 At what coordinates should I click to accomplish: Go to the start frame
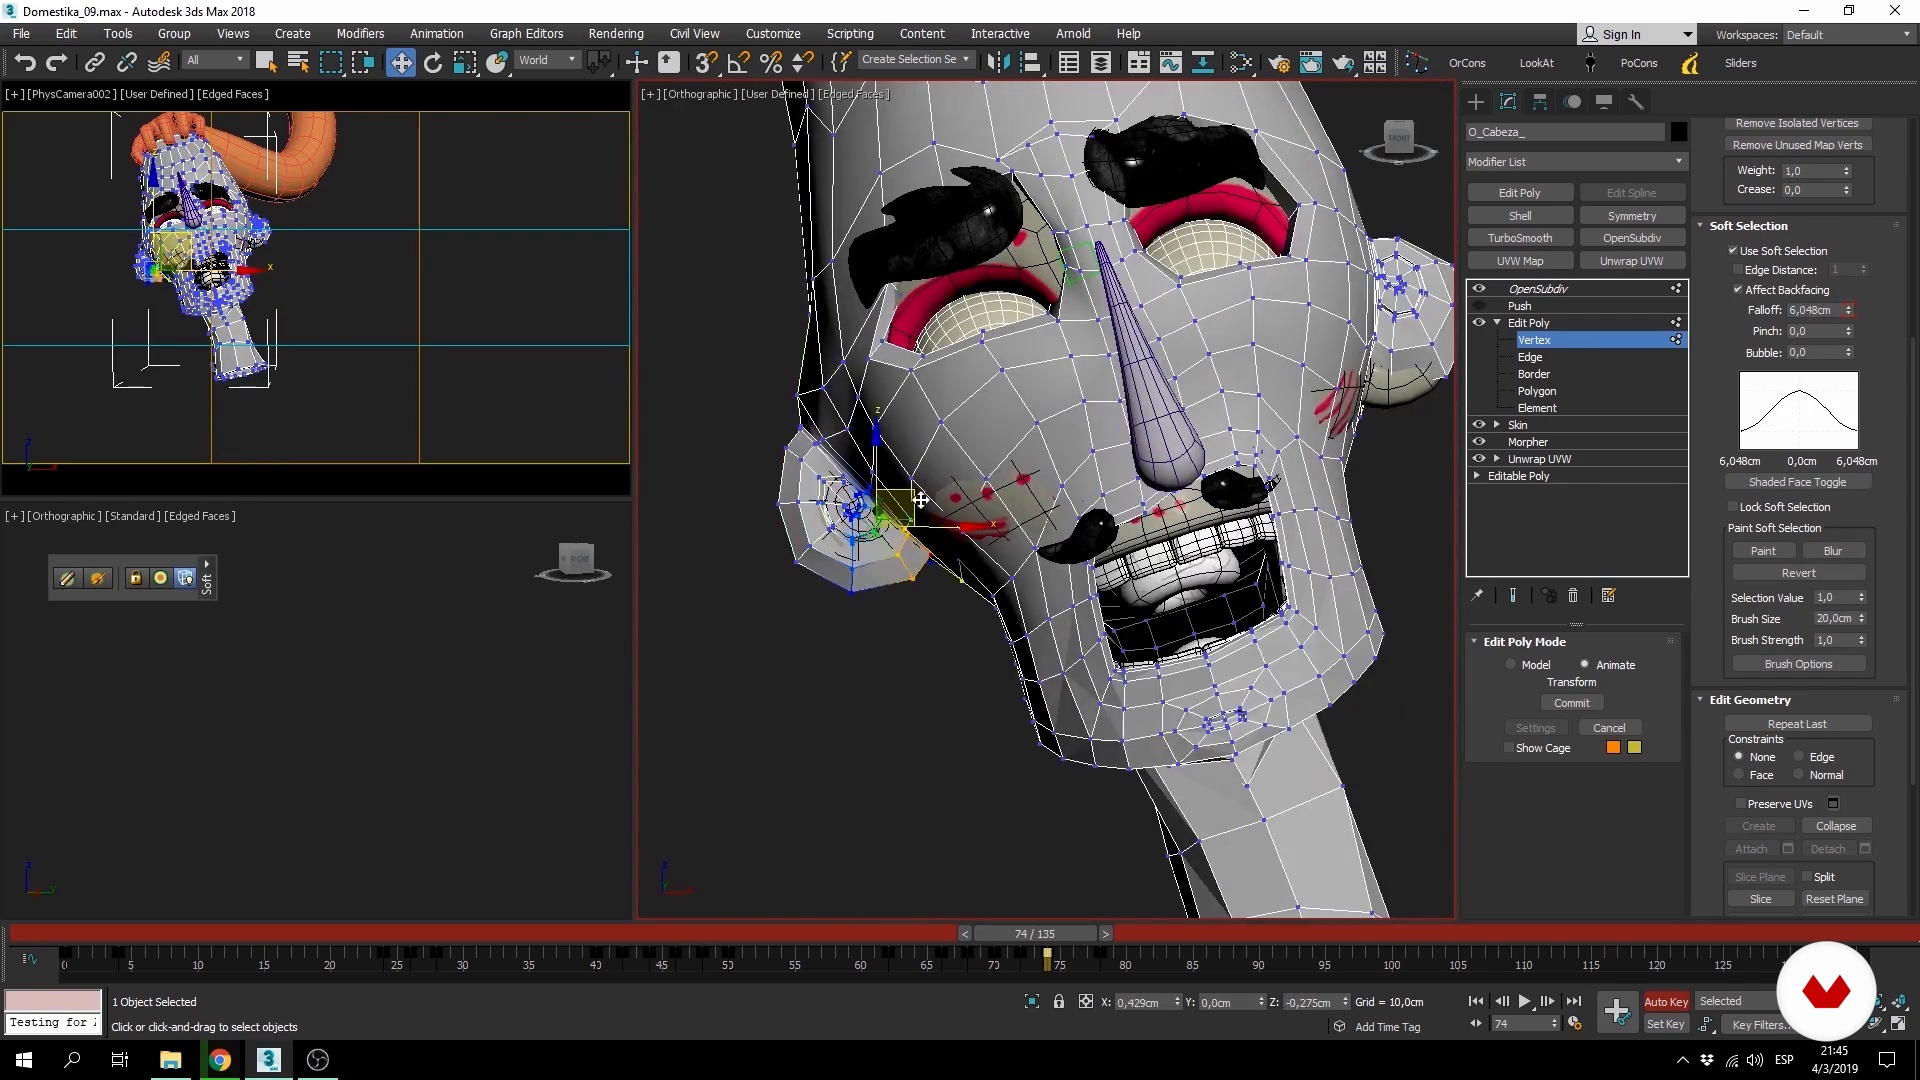1476,1002
